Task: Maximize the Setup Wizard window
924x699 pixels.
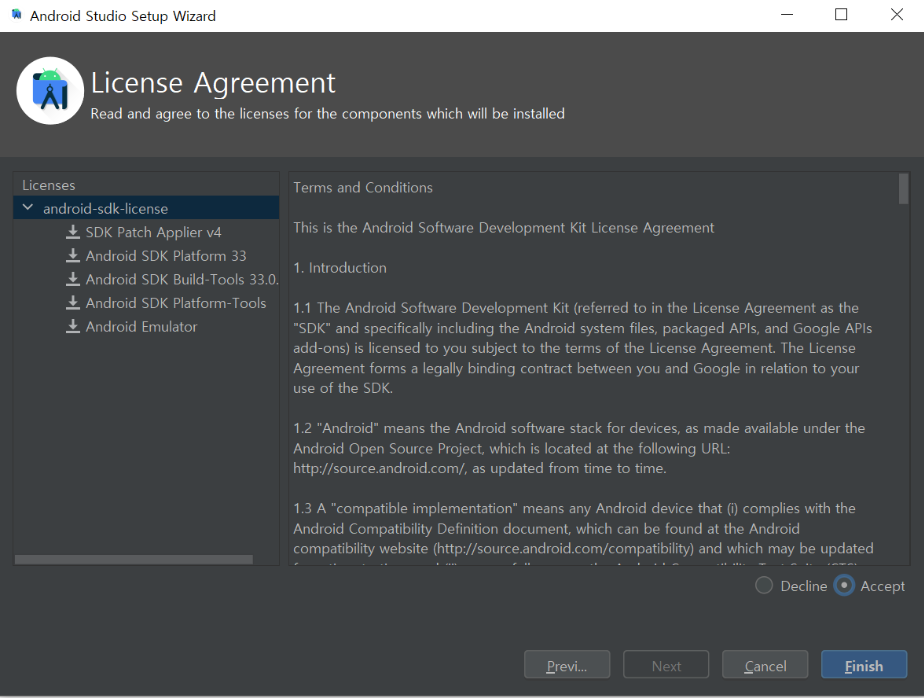Action: [x=841, y=15]
